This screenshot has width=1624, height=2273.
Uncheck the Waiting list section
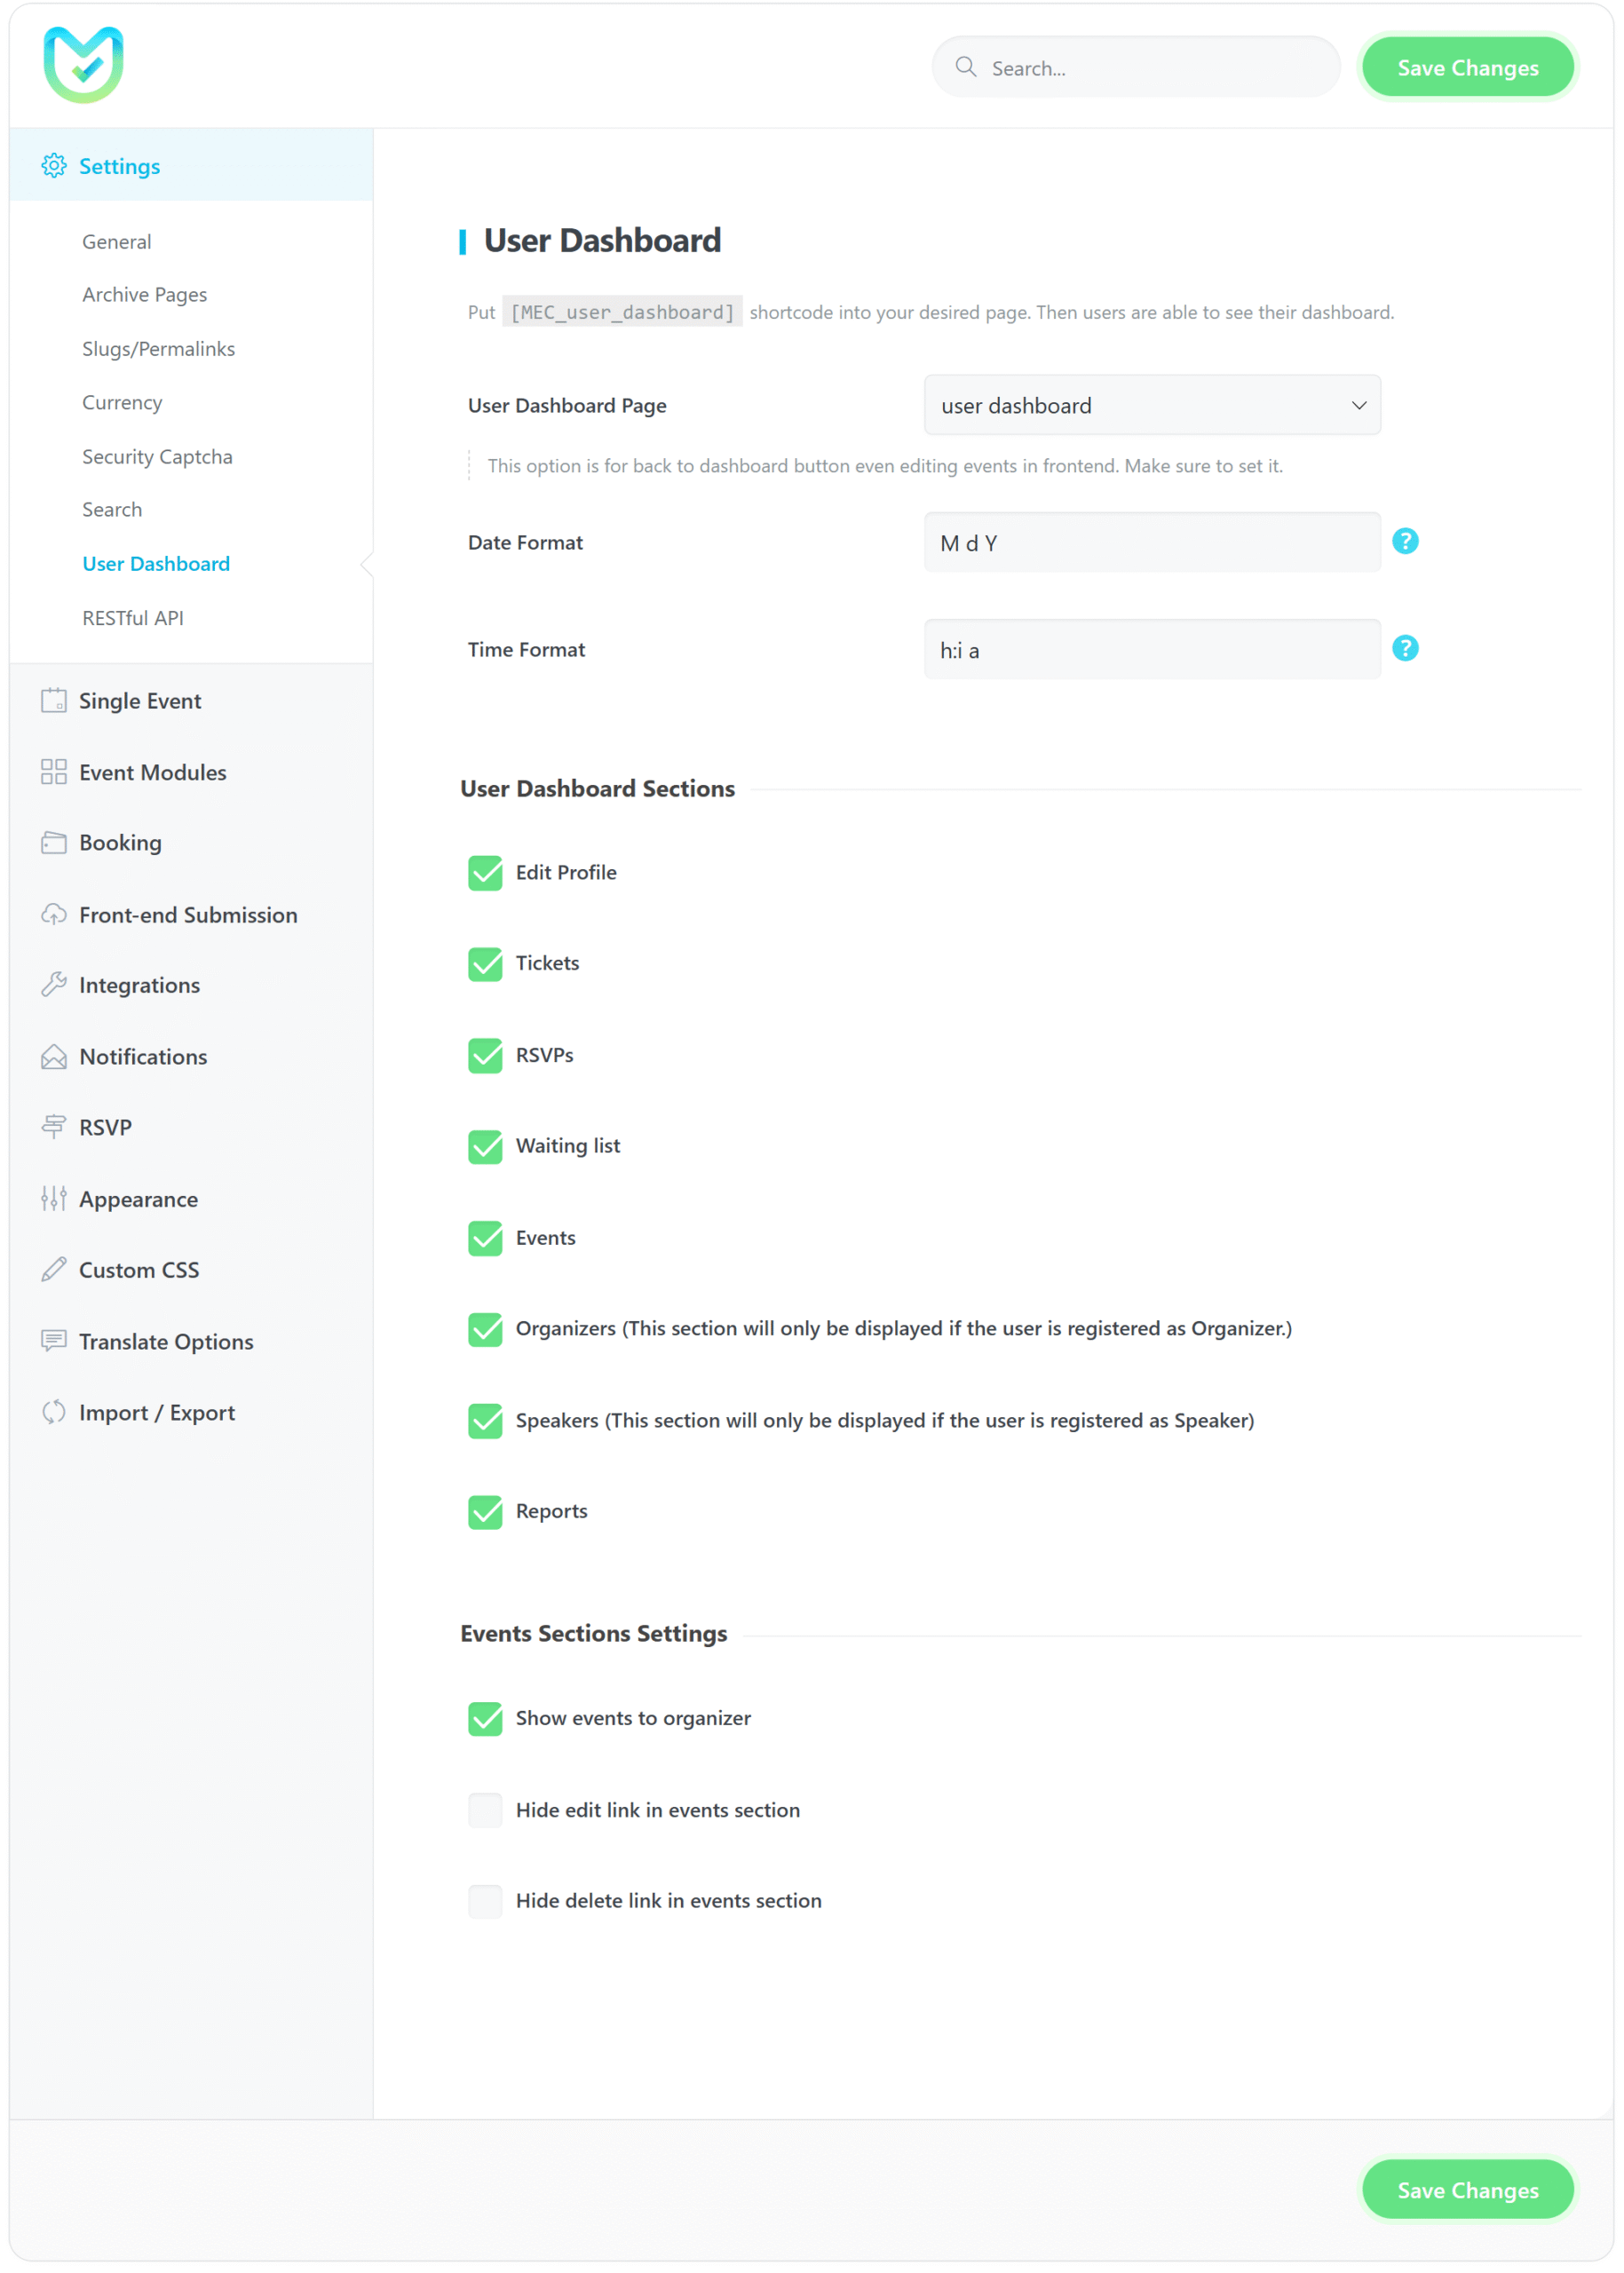pos(485,1146)
